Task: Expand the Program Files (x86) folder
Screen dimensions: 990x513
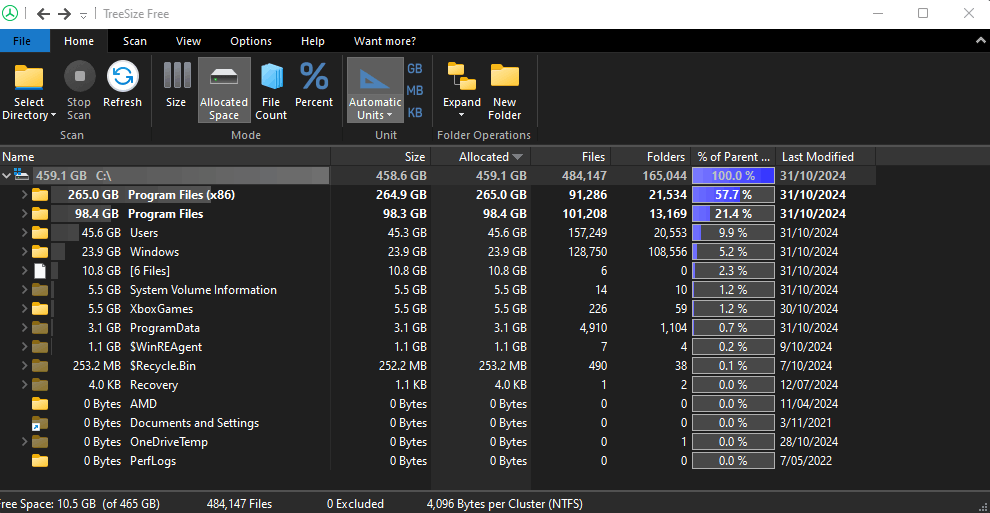Action: pyautogui.click(x=24, y=194)
